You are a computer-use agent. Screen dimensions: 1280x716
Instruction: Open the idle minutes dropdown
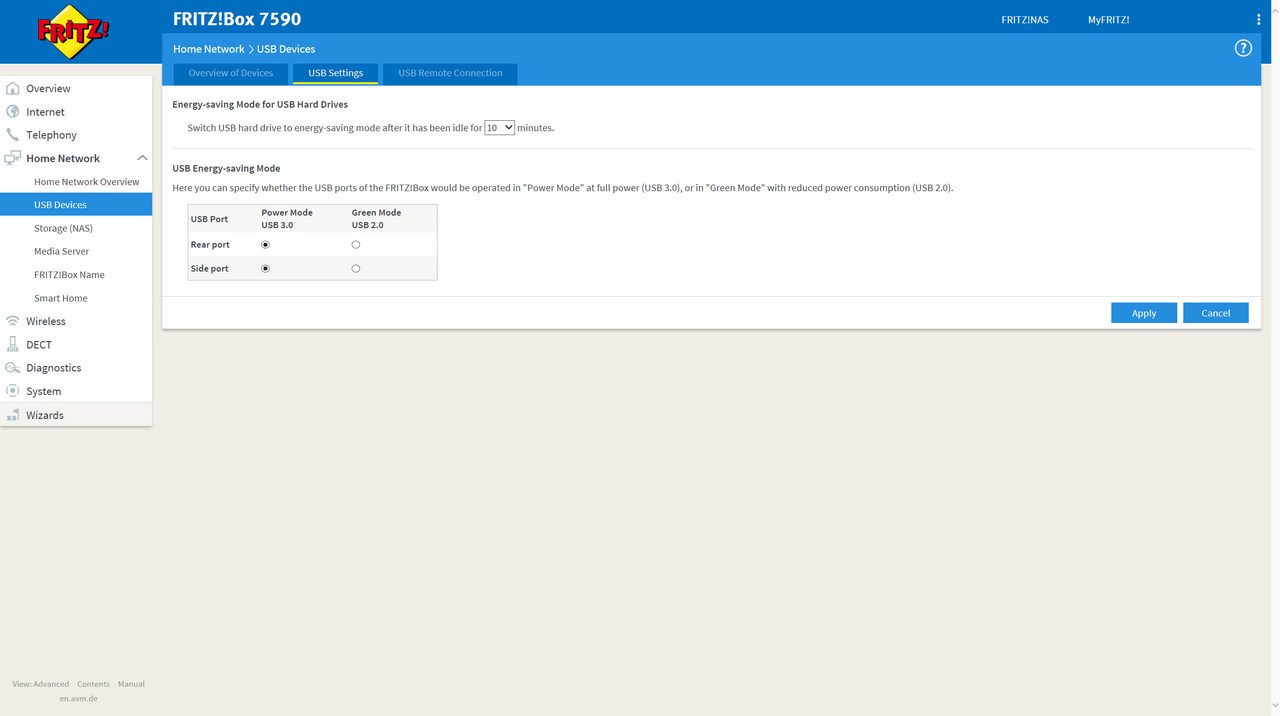click(499, 128)
